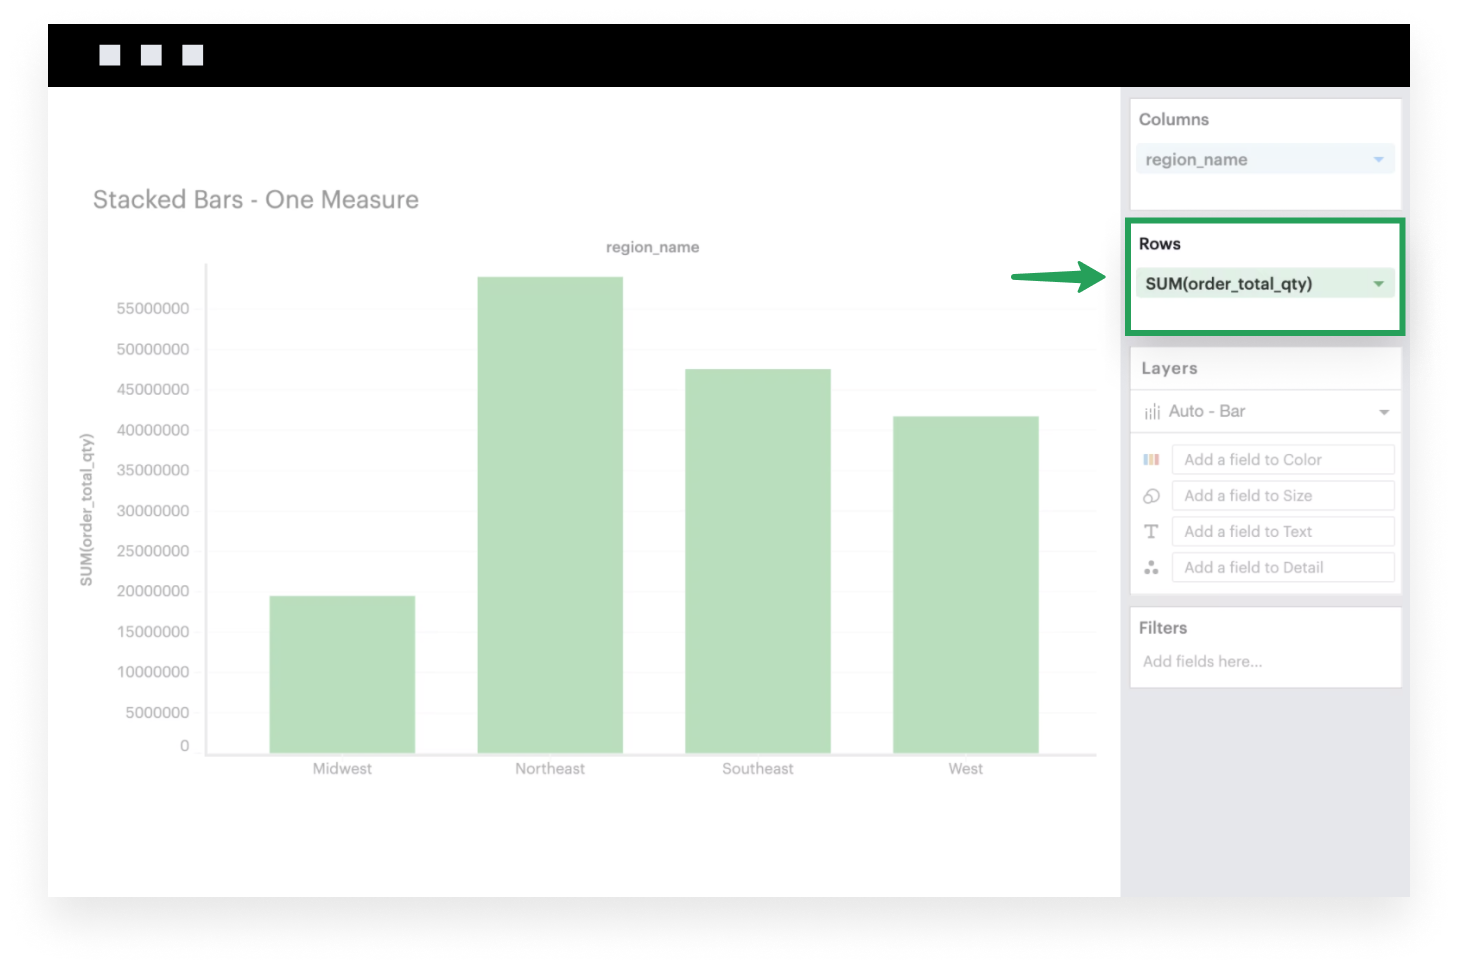Screen dimensions: 1458x969
Task: Click the bar chart icon beside Auto - Bar
Action: point(1152,412)
